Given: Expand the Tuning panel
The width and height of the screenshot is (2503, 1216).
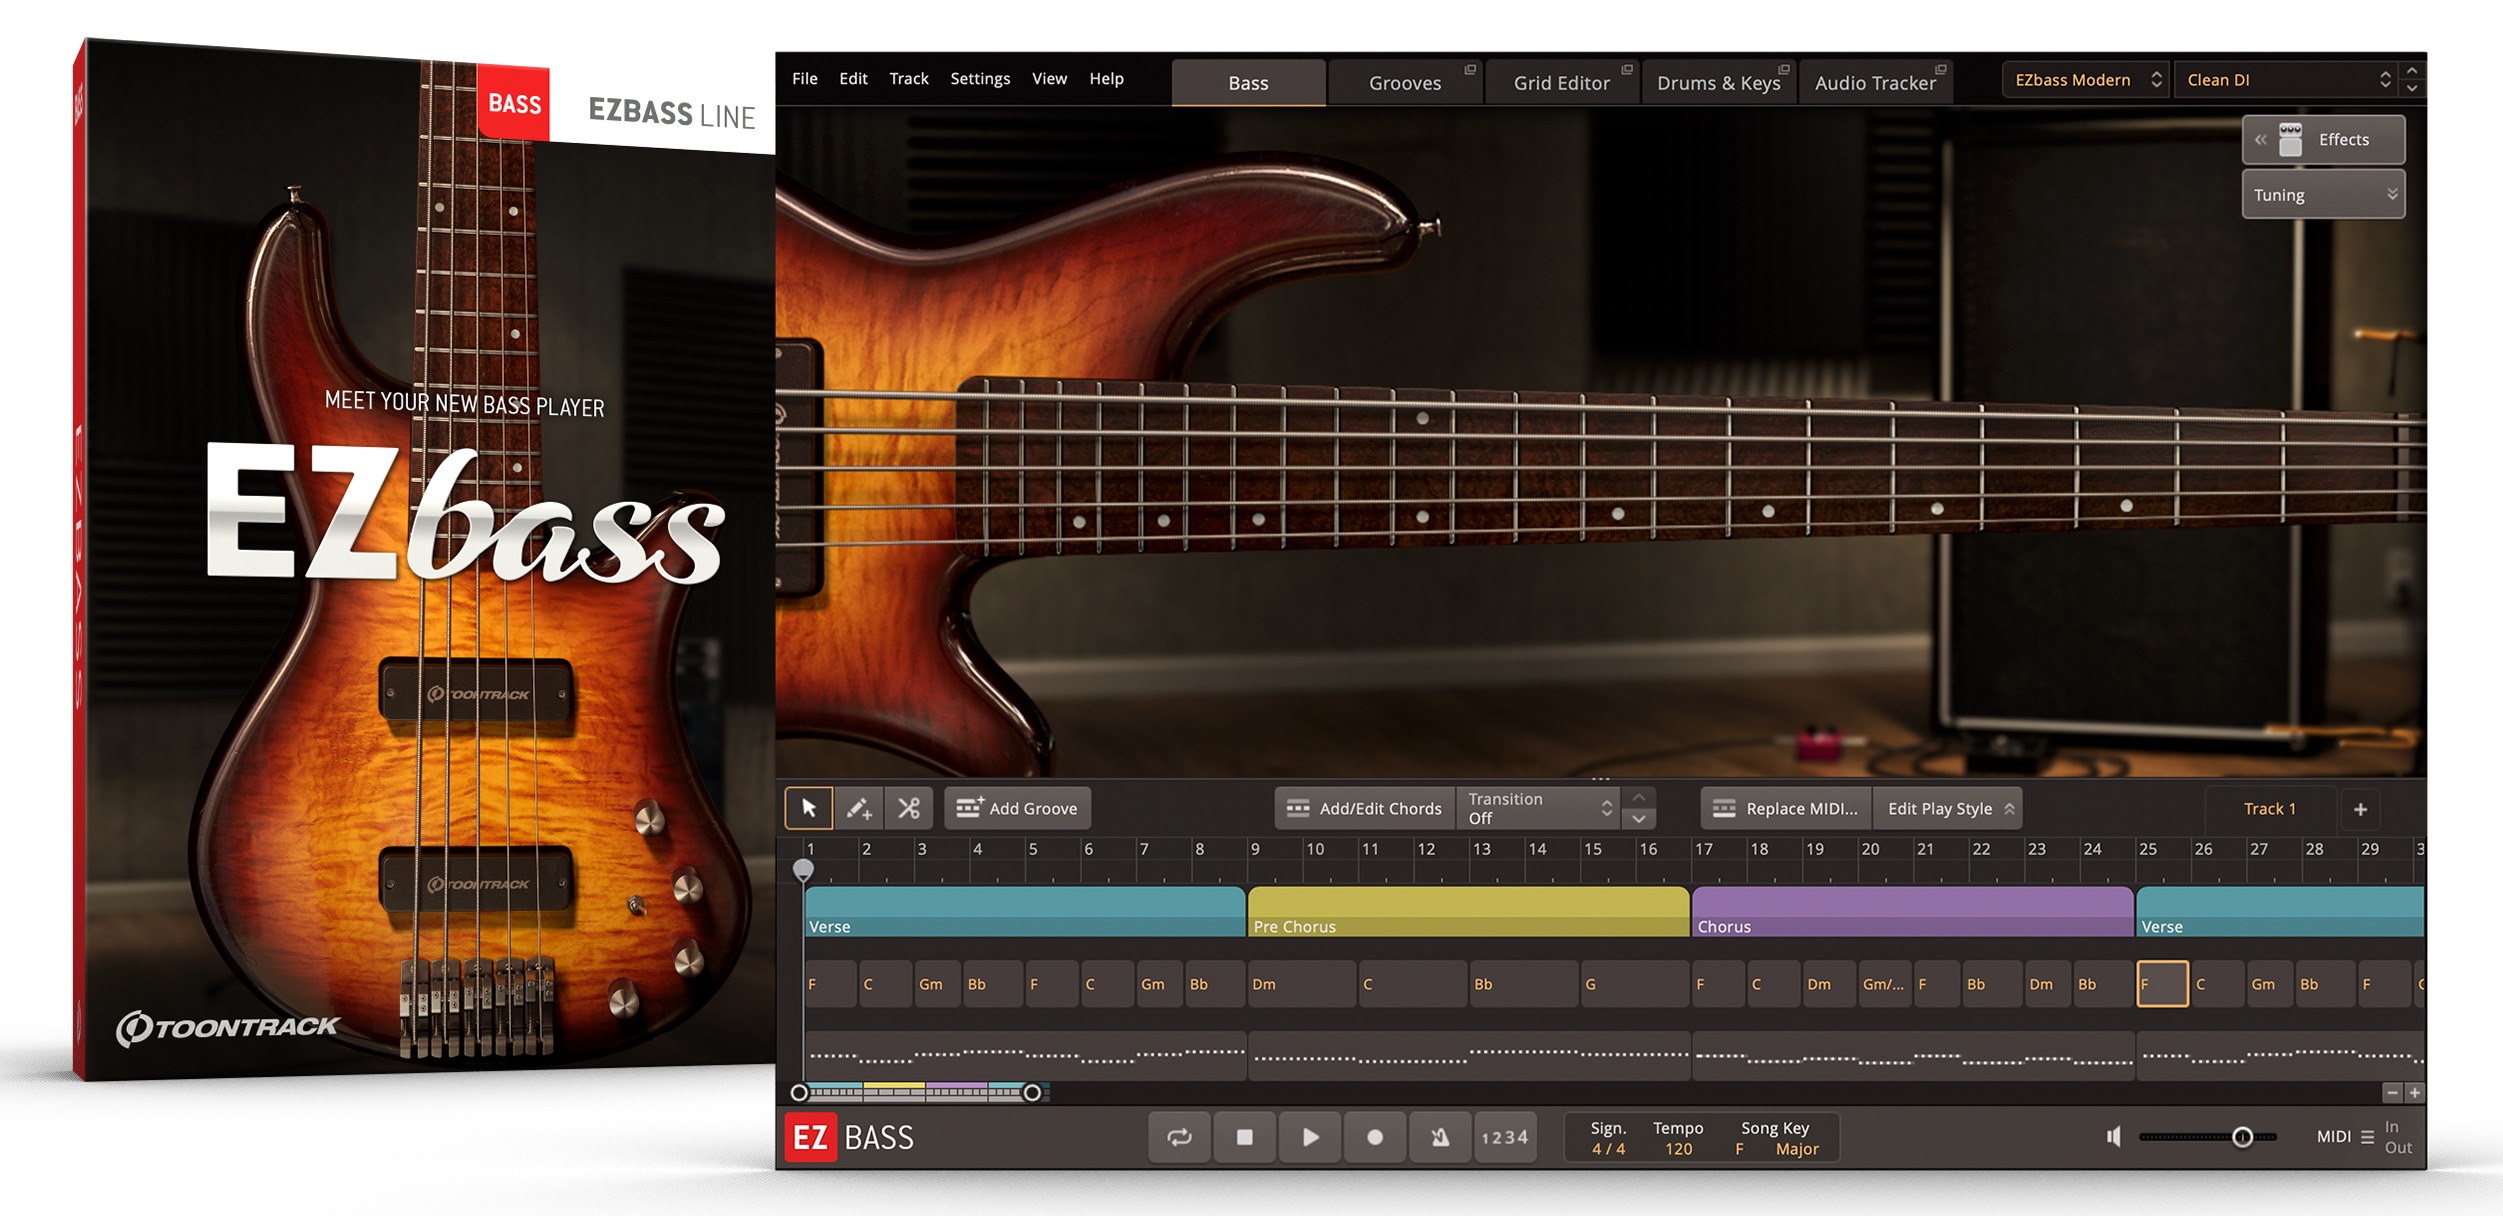Looking at the screenshot, I should [2324, 195].
